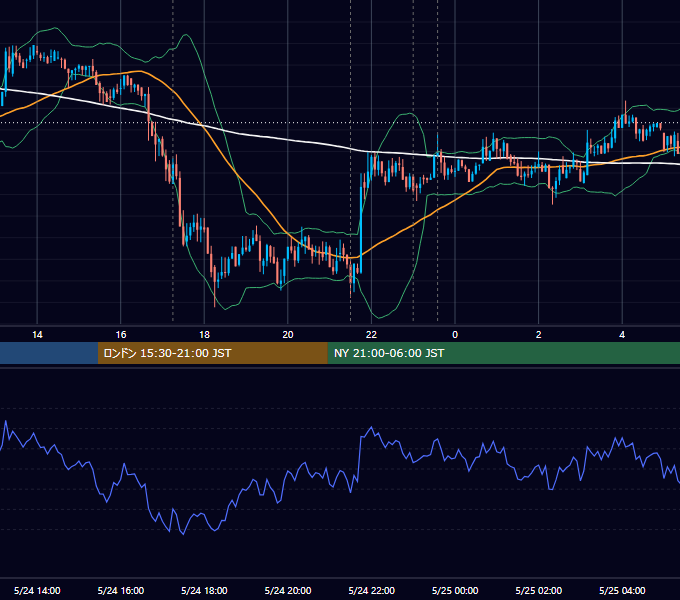The image size is (680, 600).
Task: Click the NY 21:00-06:00 JST session bar
Action: click(x=503, y=353)
